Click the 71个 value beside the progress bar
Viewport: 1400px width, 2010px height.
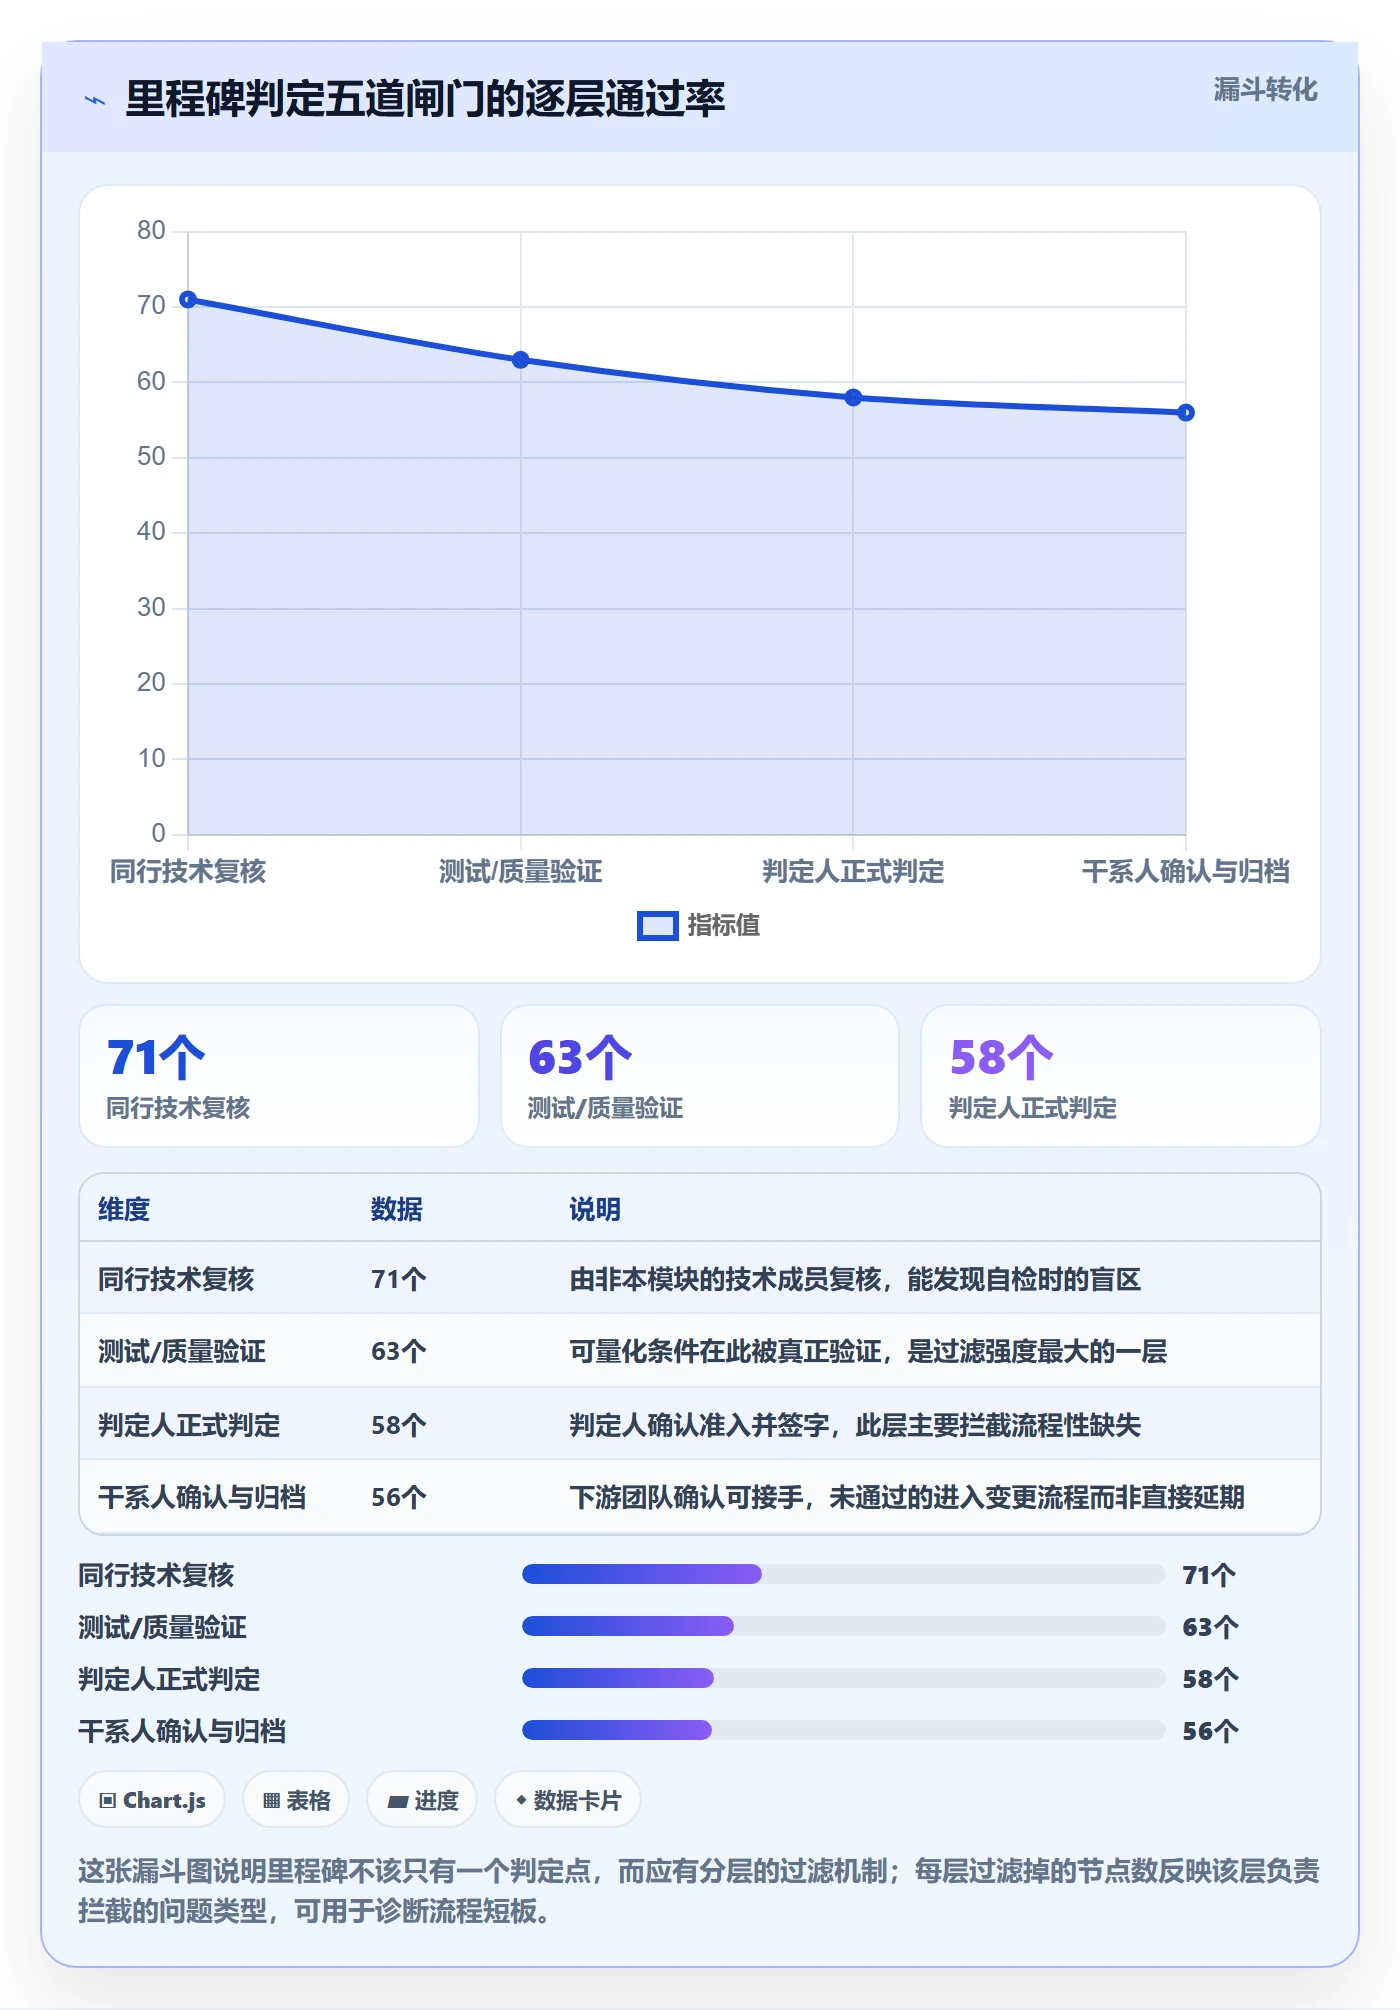(1209, 1575)
